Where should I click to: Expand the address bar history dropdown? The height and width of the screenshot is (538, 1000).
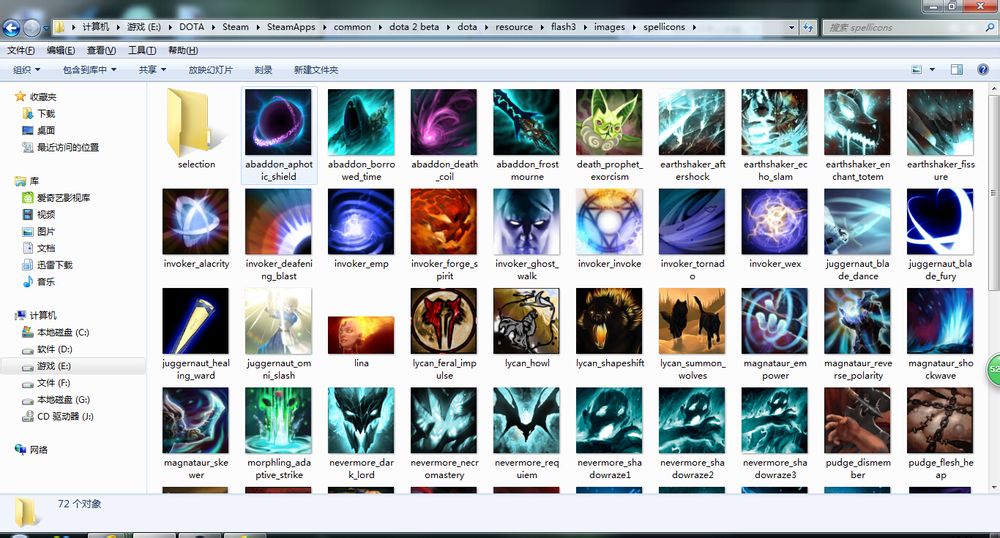point(791,27)
